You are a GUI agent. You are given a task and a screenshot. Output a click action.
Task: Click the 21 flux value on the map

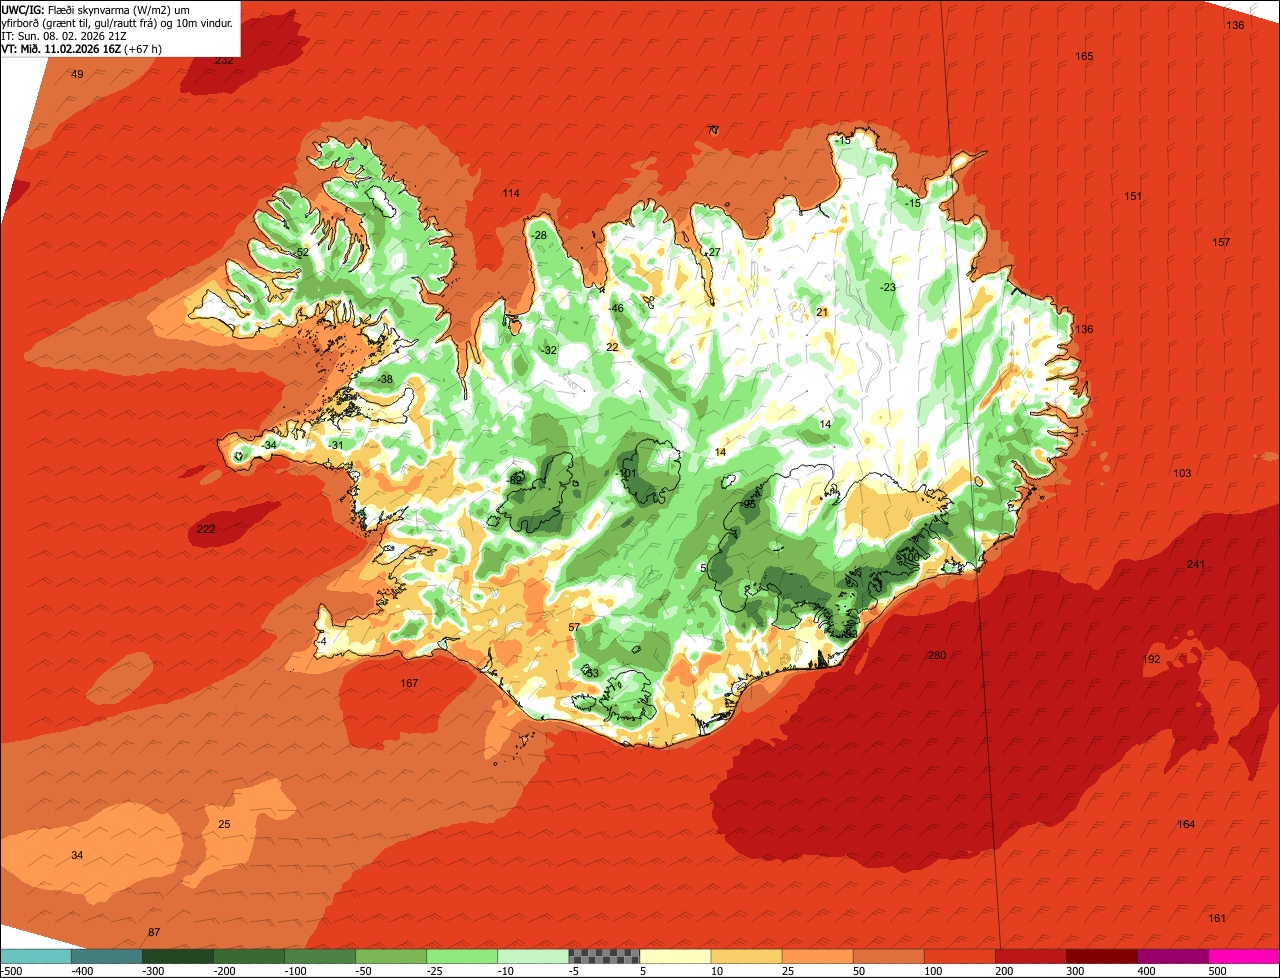(x=822, y=312)
